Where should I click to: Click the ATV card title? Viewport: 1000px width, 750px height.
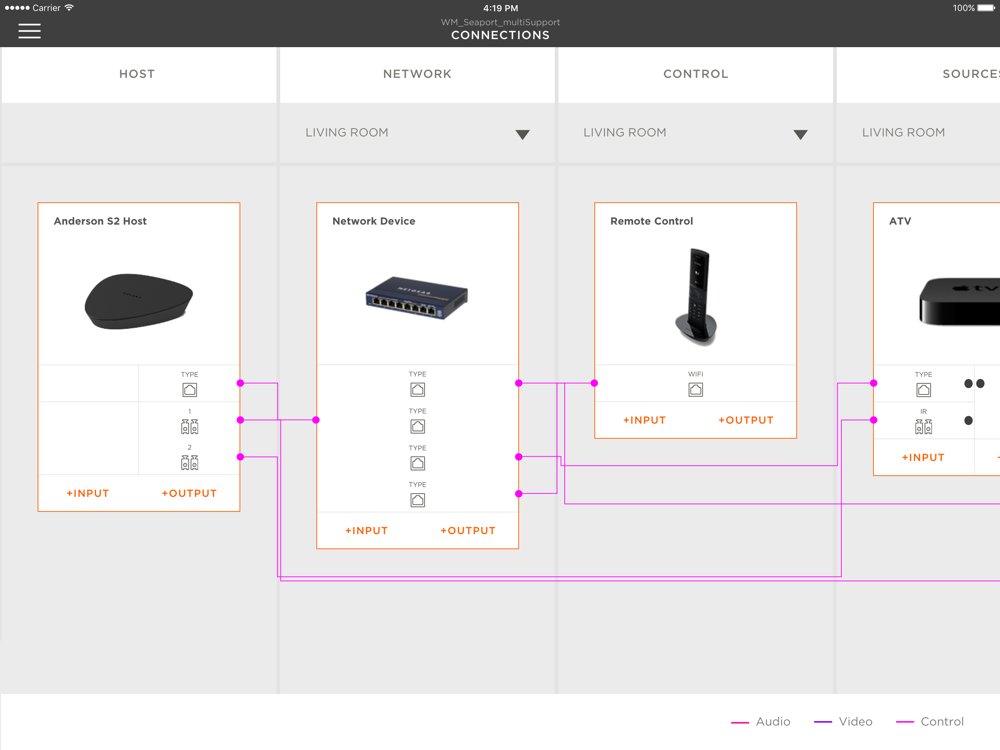coord(900,221)
